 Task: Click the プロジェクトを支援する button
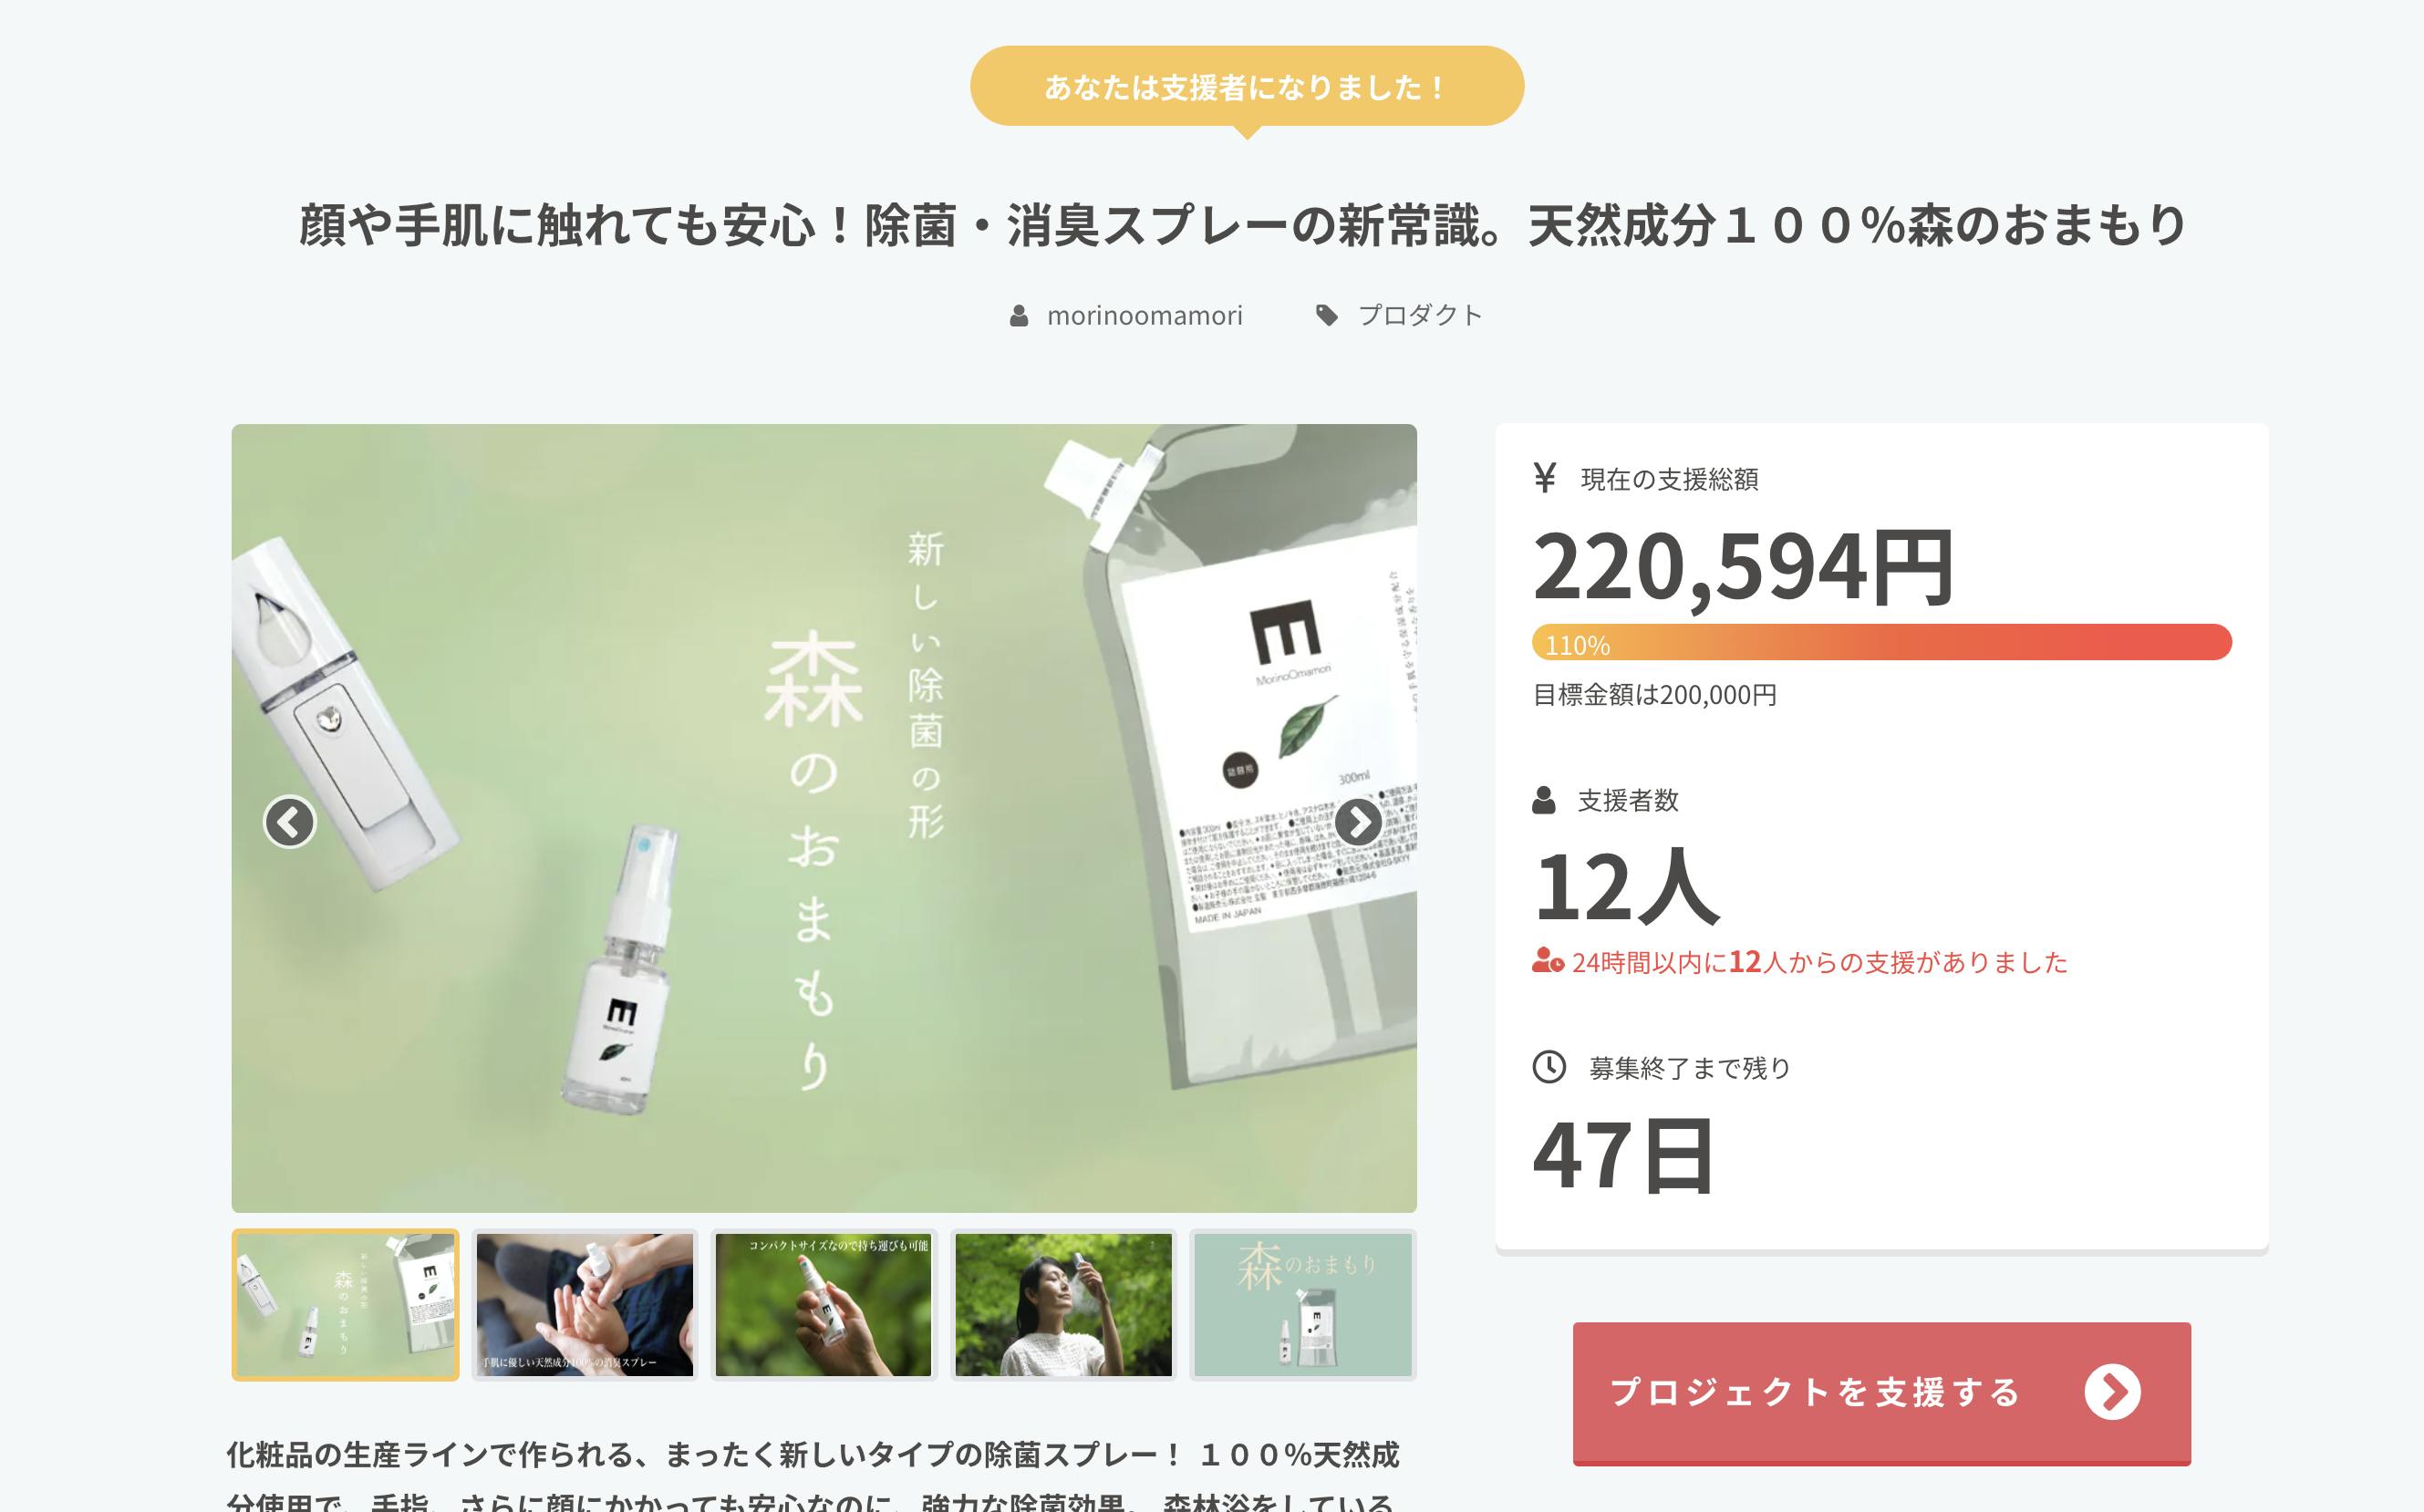tap(1881, 1393)
